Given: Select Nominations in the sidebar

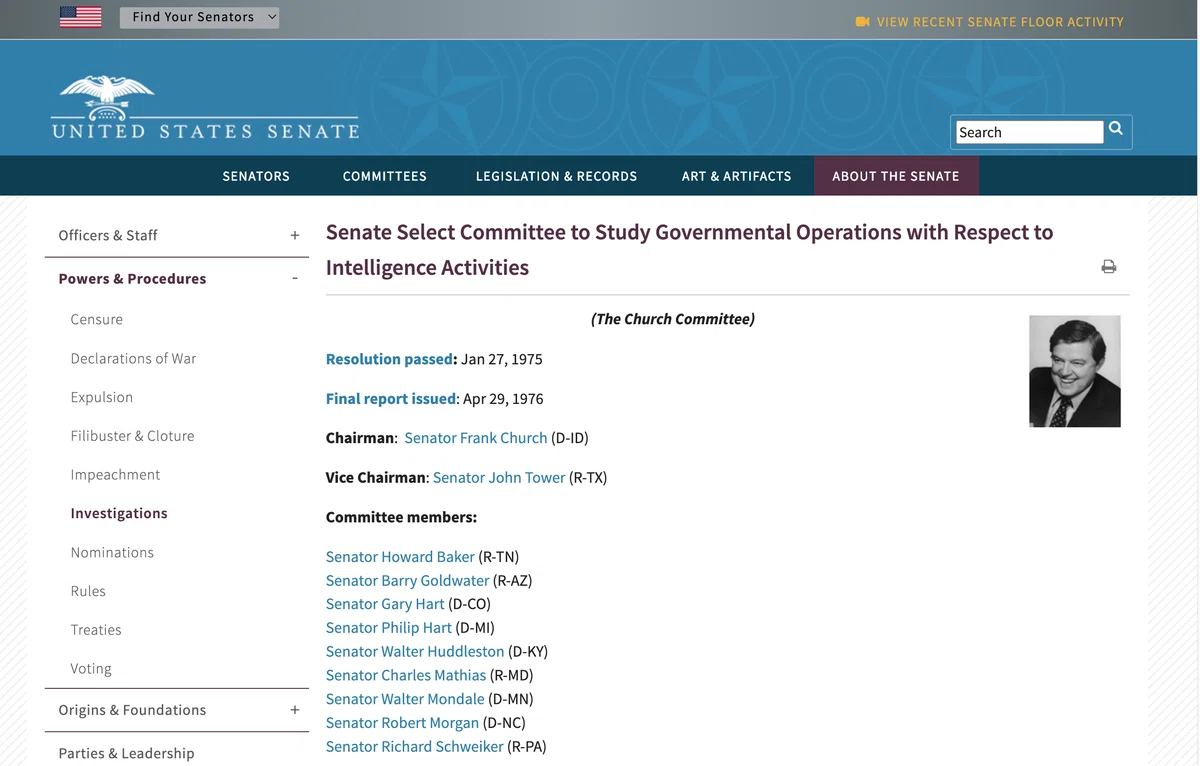Looking at the screenshot, I should coord(112,552).
